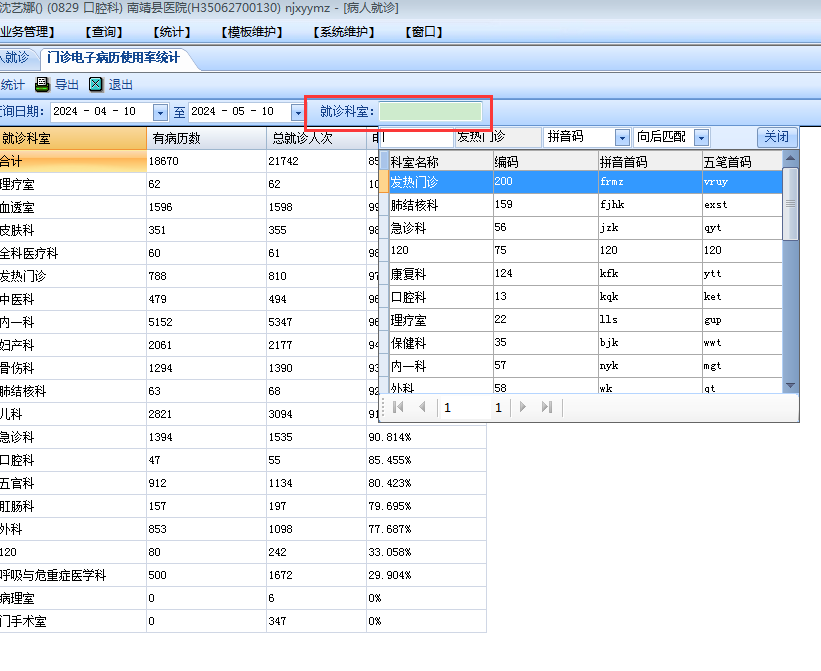The width and height of the screenshot is (821, 671).
Task: Expand the 向后匹配 match mode dropdown
Action: (x=701, y=138)
